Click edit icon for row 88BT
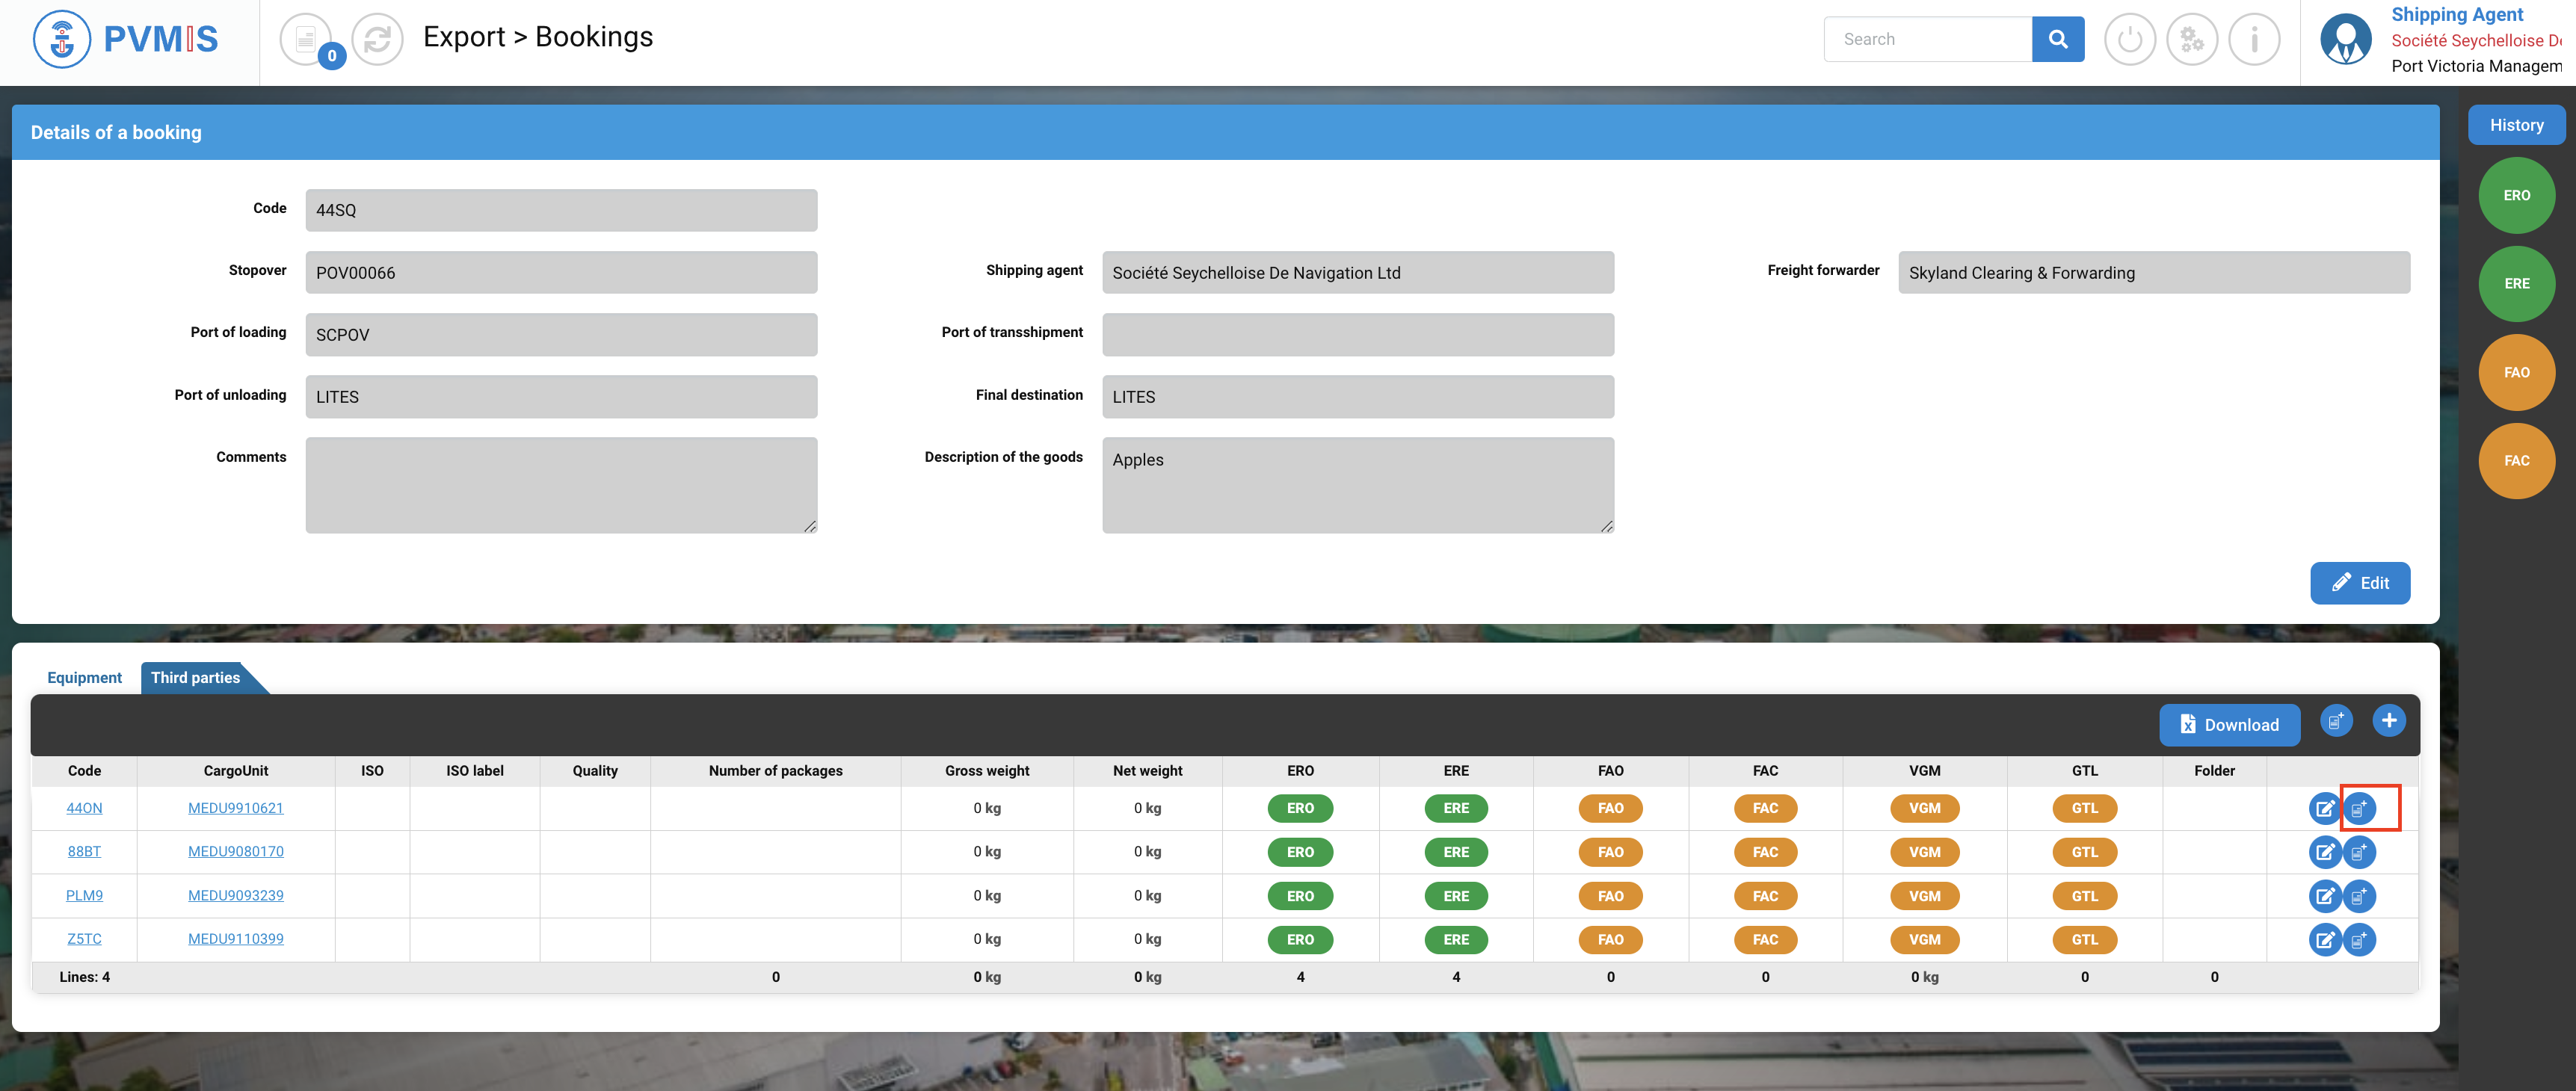 point(2324,852)
